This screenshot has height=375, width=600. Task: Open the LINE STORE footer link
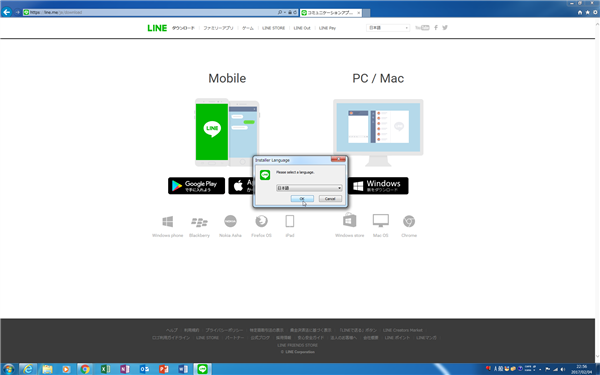point(207,338)
